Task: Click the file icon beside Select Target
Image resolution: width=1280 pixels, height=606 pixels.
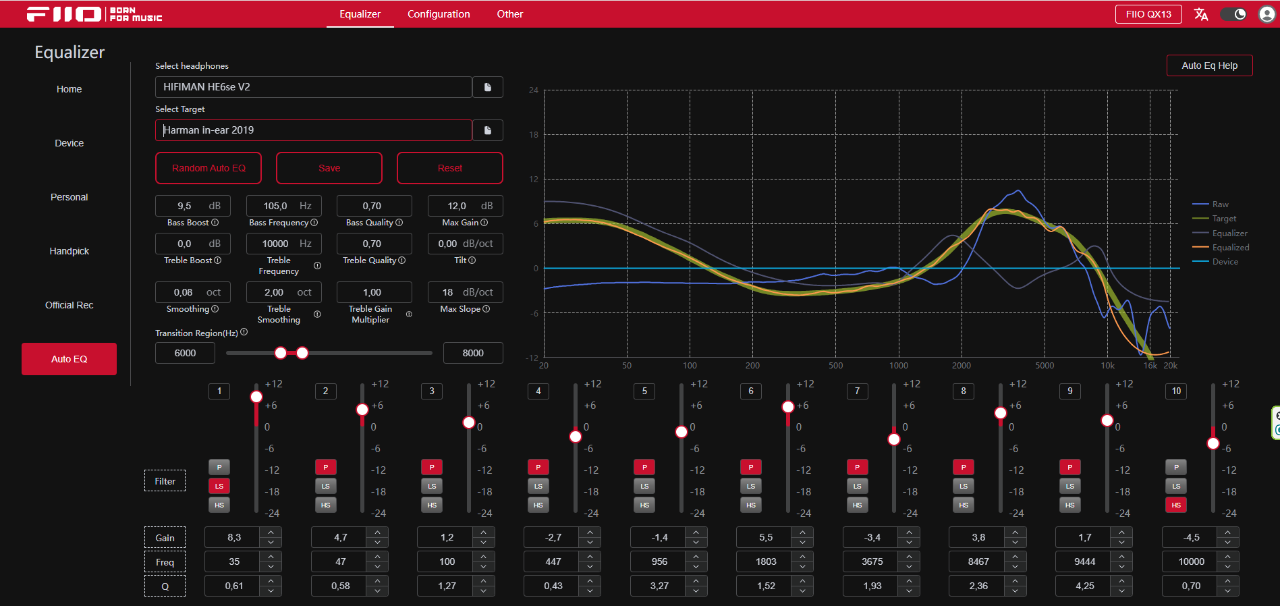Action: [x=488, y=130]
